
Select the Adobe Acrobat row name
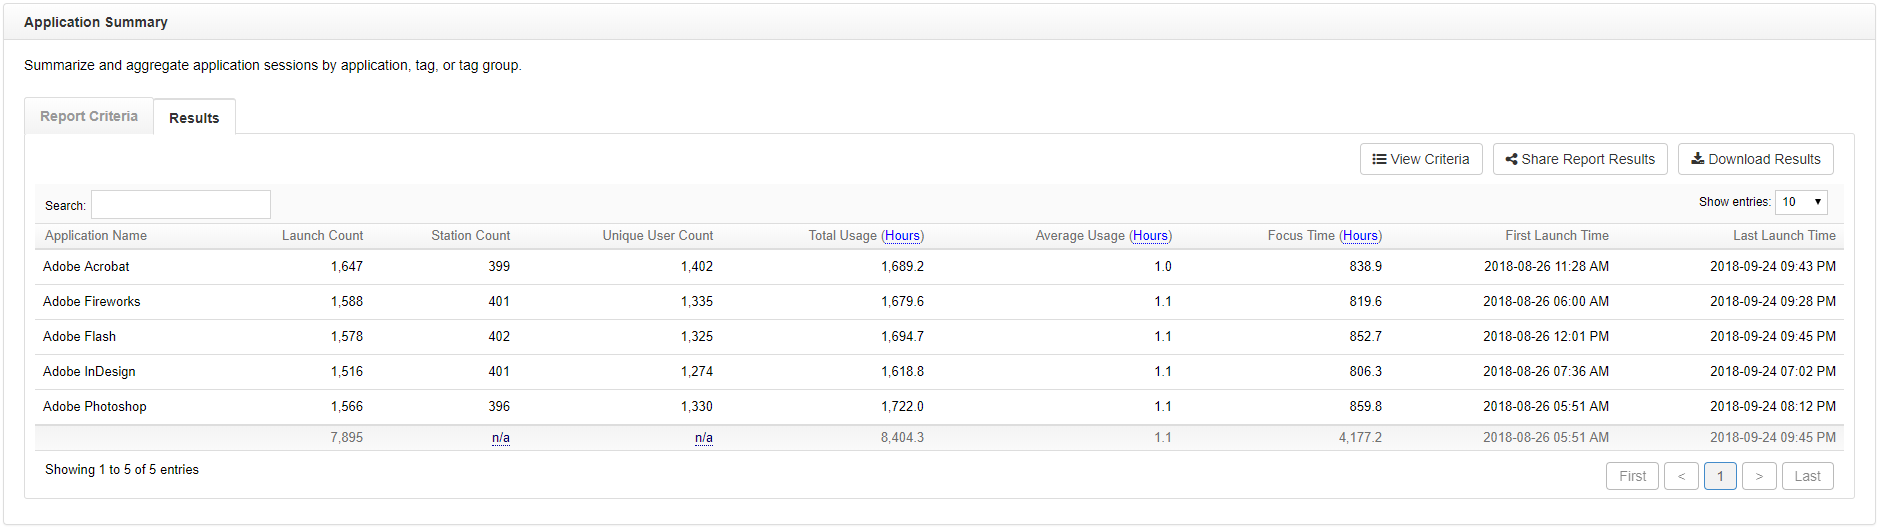tap(86, 267)
